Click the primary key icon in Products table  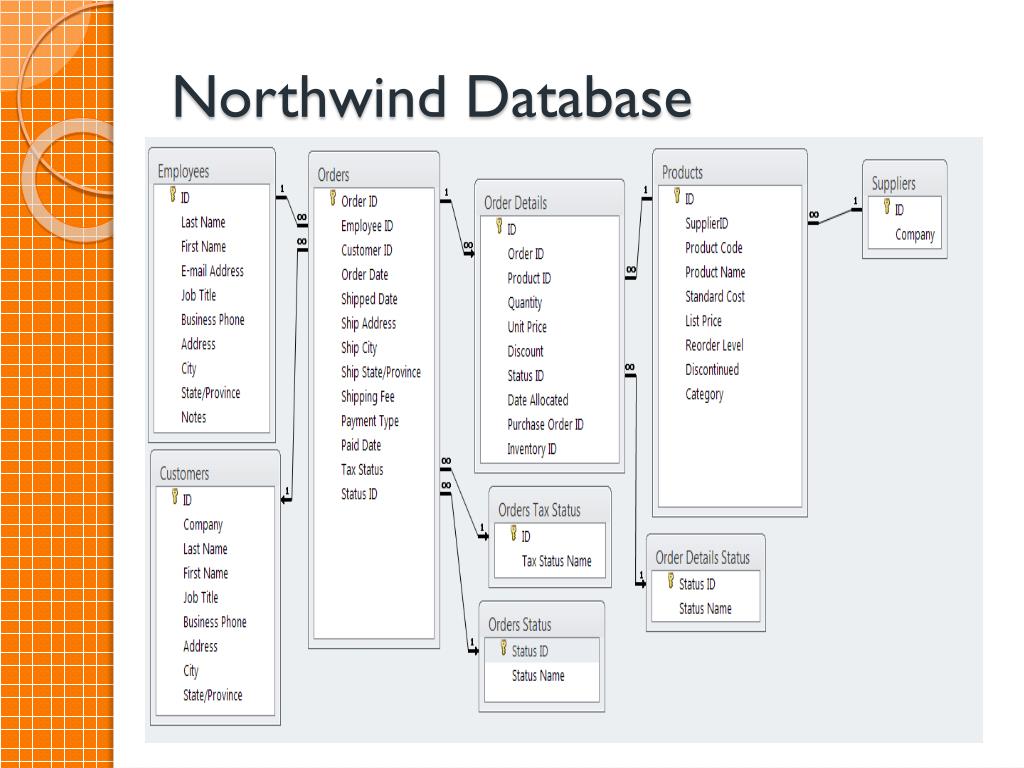(x=677, y=196)
